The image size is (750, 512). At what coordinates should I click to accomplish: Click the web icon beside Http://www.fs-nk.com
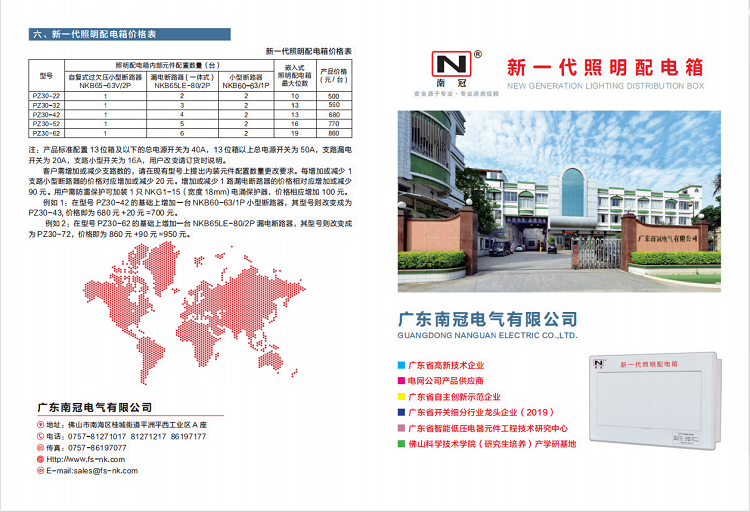point(40,459)
